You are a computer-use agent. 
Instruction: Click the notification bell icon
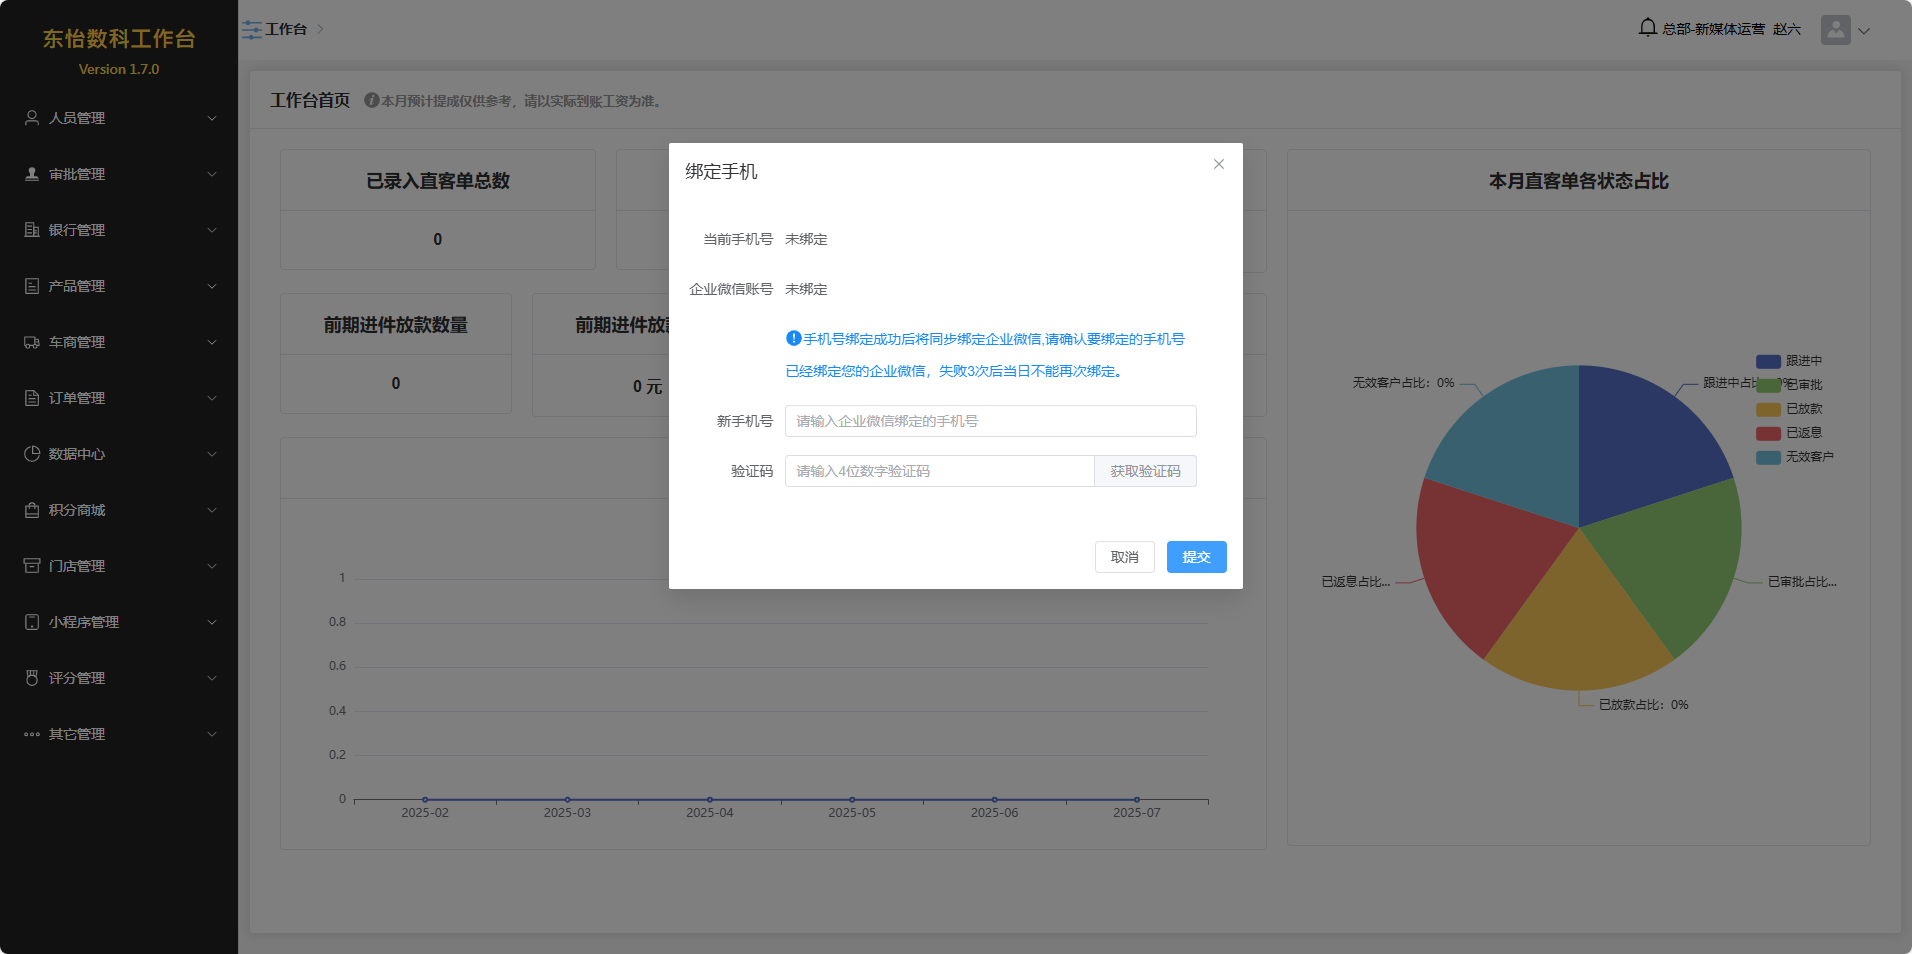[1647, 28]
